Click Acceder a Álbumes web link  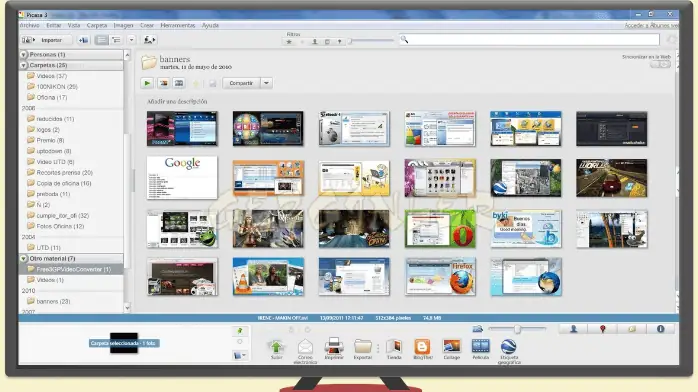(651, 26)
